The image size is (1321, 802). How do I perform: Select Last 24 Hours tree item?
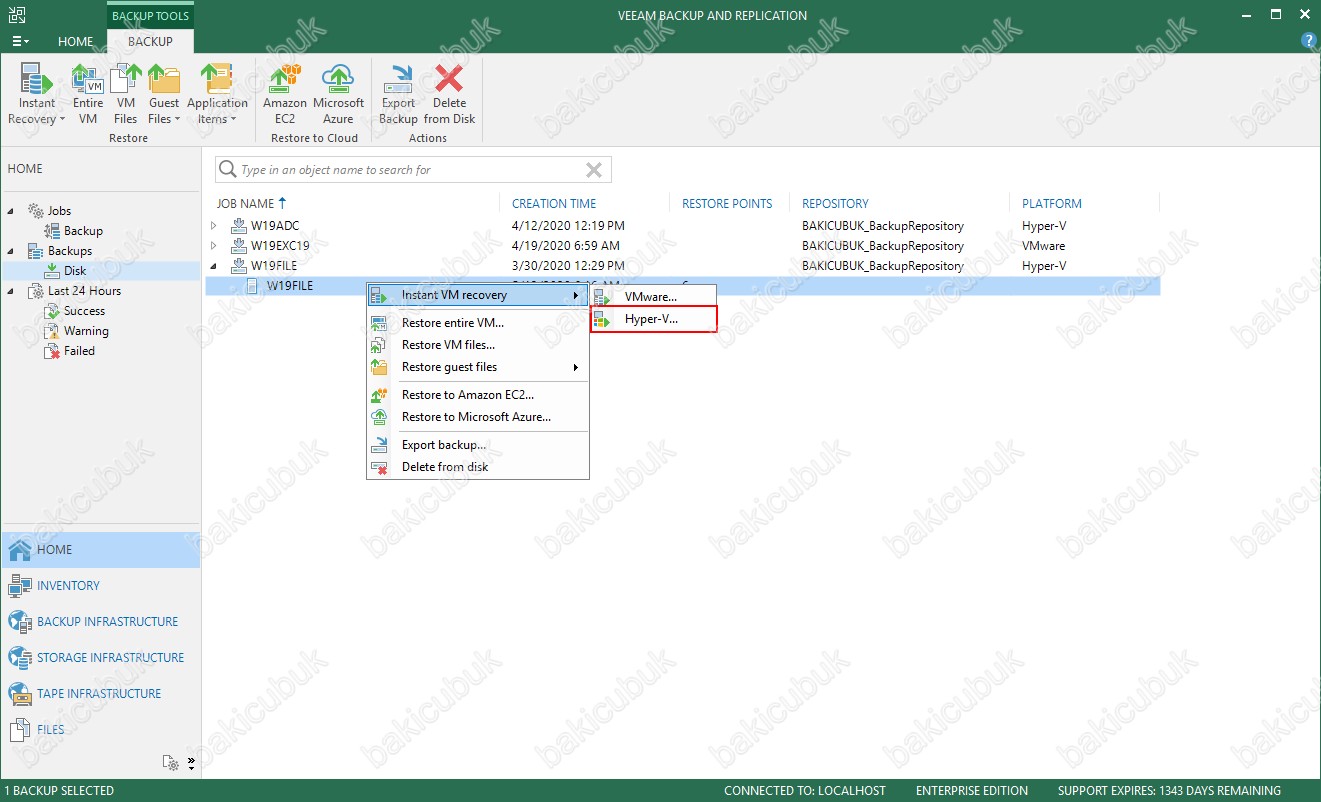(x=84, y=291)
